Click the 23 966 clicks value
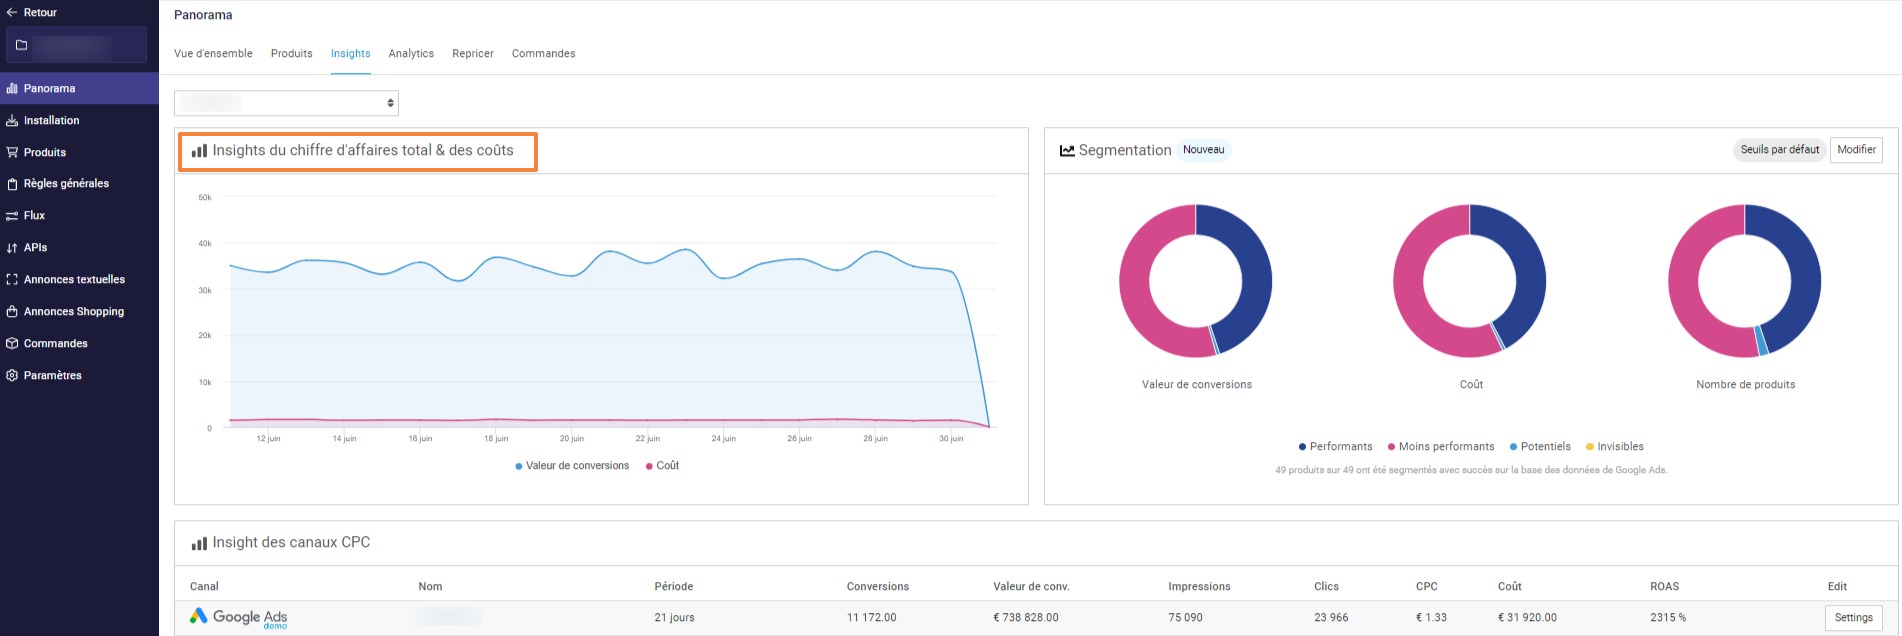This screenshot has height=636, width=1902. pos(1331,618)
